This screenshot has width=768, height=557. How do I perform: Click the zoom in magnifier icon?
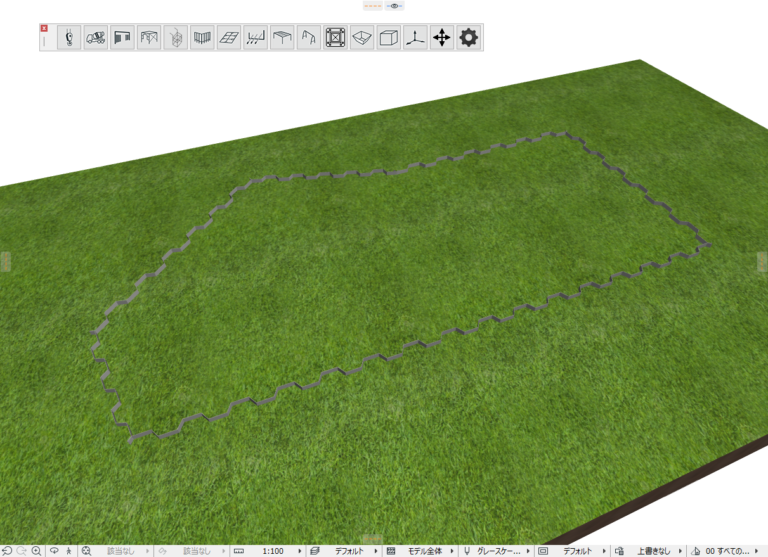click(36, 551)
